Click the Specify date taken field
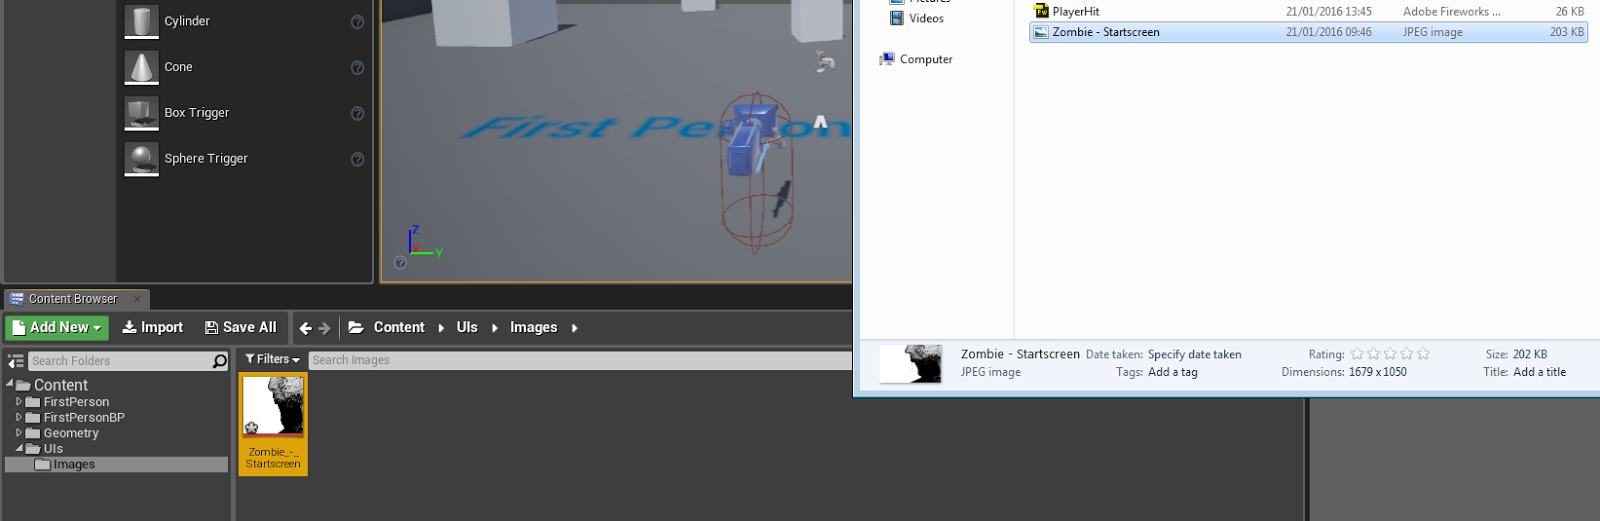The width and height of the screenshot is (1600, 521). 1194,354
